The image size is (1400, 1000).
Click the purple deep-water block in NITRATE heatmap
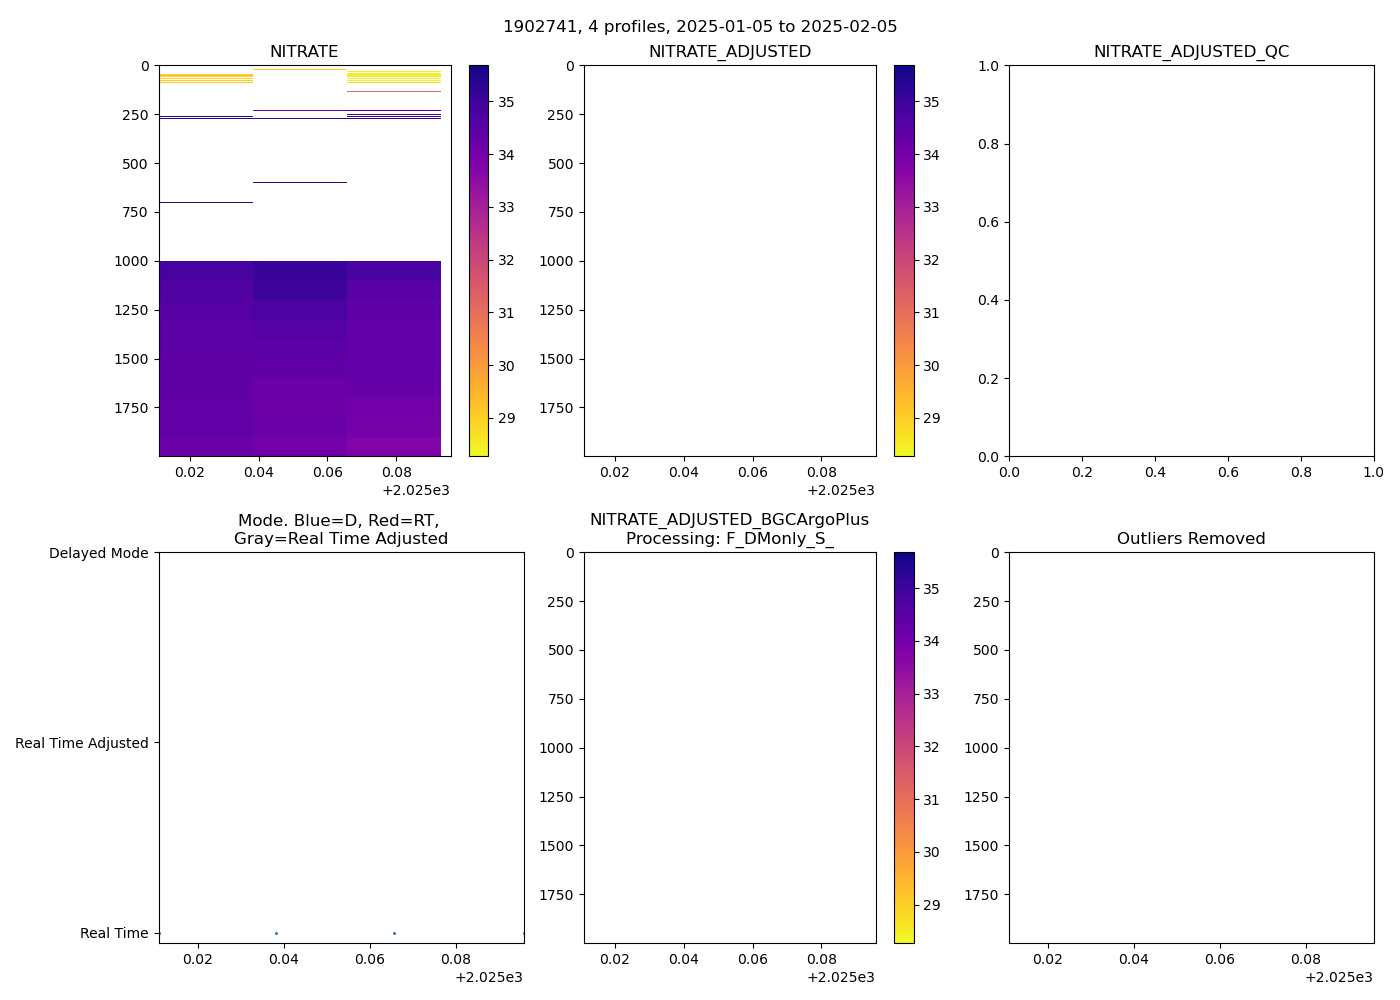300,360
